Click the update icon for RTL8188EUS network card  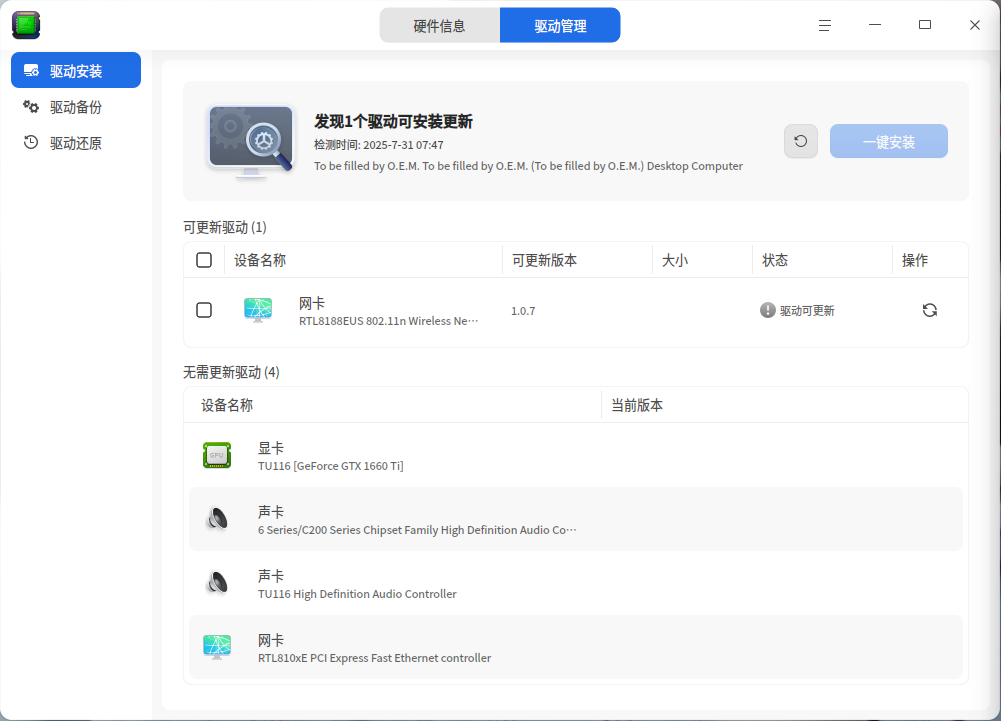click(x=930, y=310)
